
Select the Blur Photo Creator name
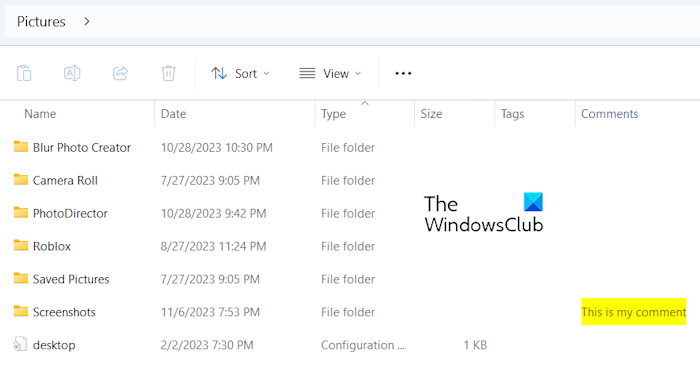[82, 147]
